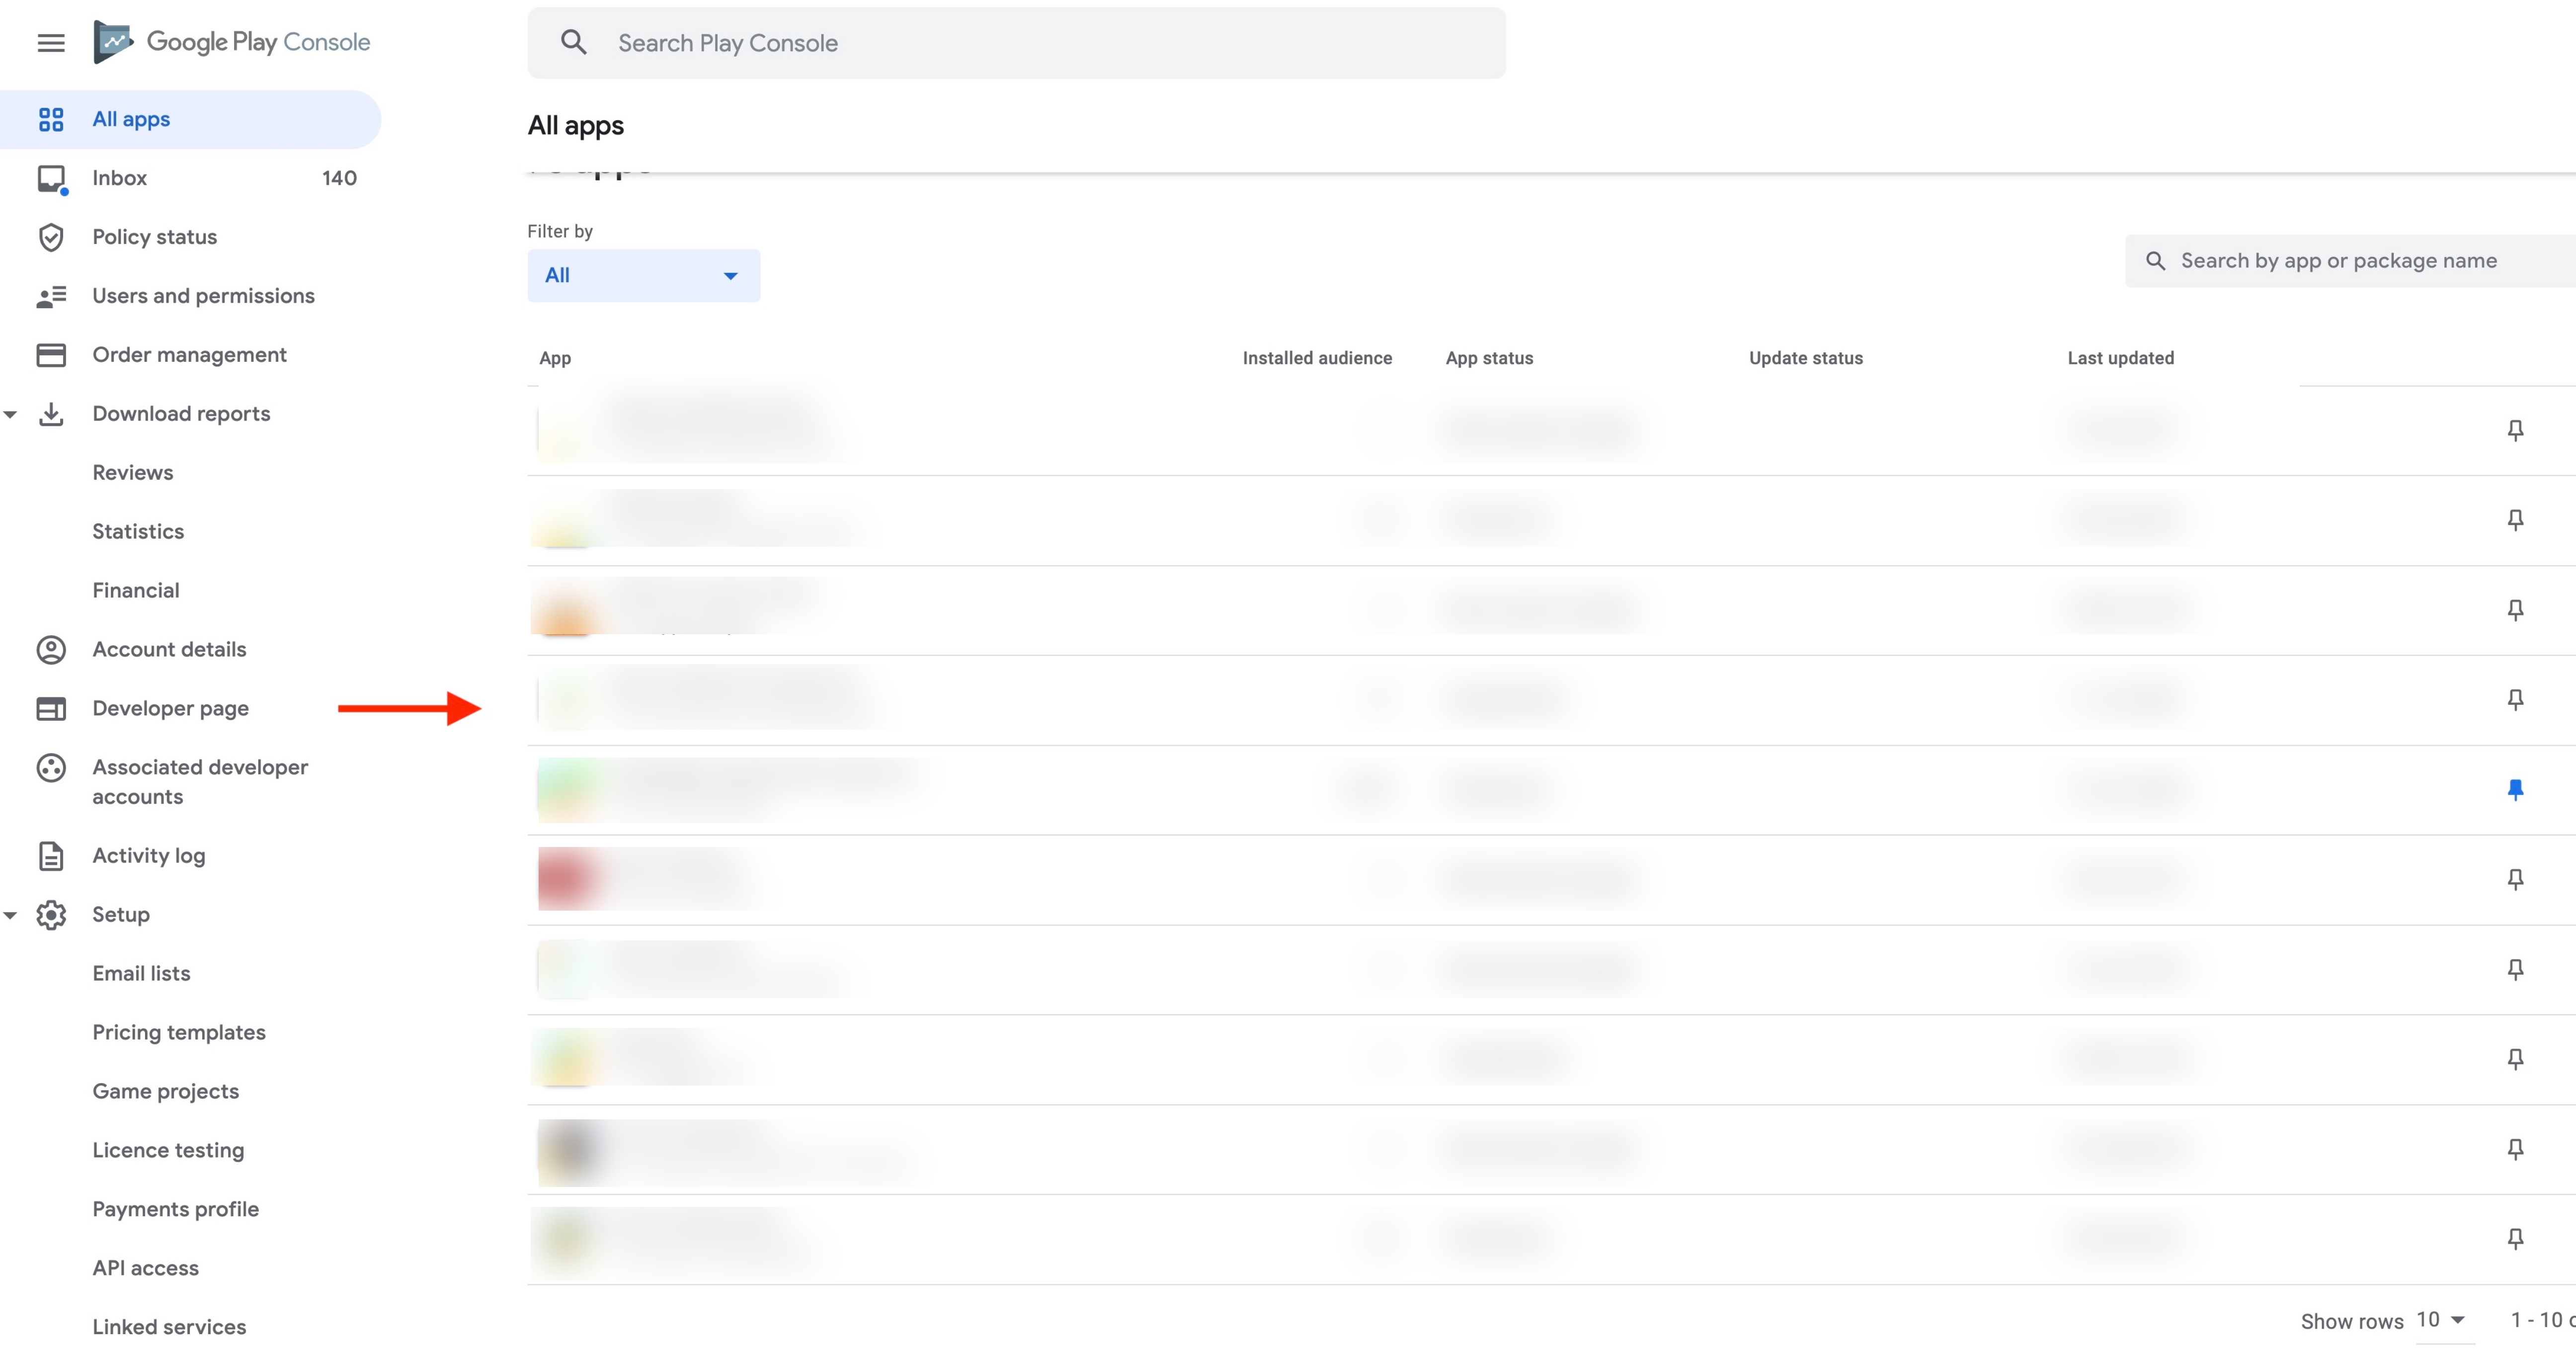Open Payments profile
2576x1352 pixels.
175,1210
